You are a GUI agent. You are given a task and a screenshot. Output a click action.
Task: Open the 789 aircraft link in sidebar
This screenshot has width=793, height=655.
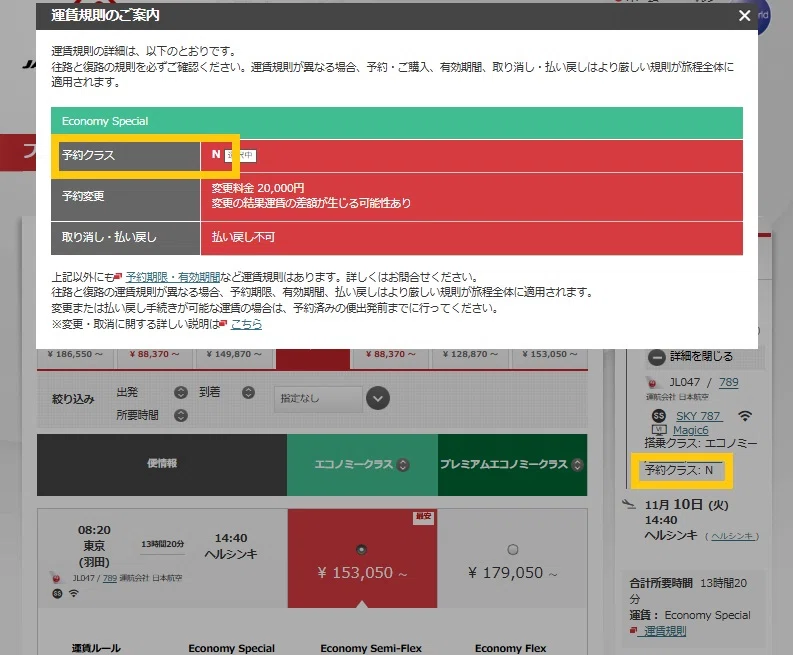728,382
